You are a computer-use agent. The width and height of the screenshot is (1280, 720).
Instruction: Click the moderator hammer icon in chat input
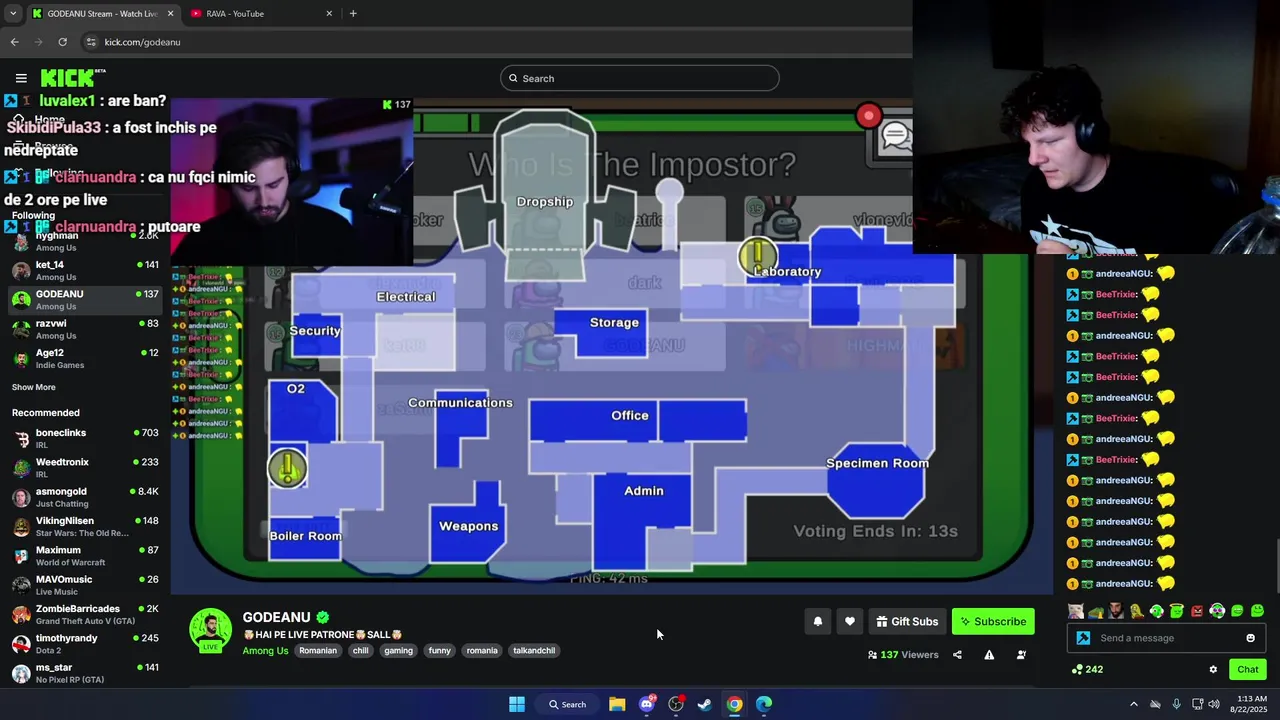1083,638
